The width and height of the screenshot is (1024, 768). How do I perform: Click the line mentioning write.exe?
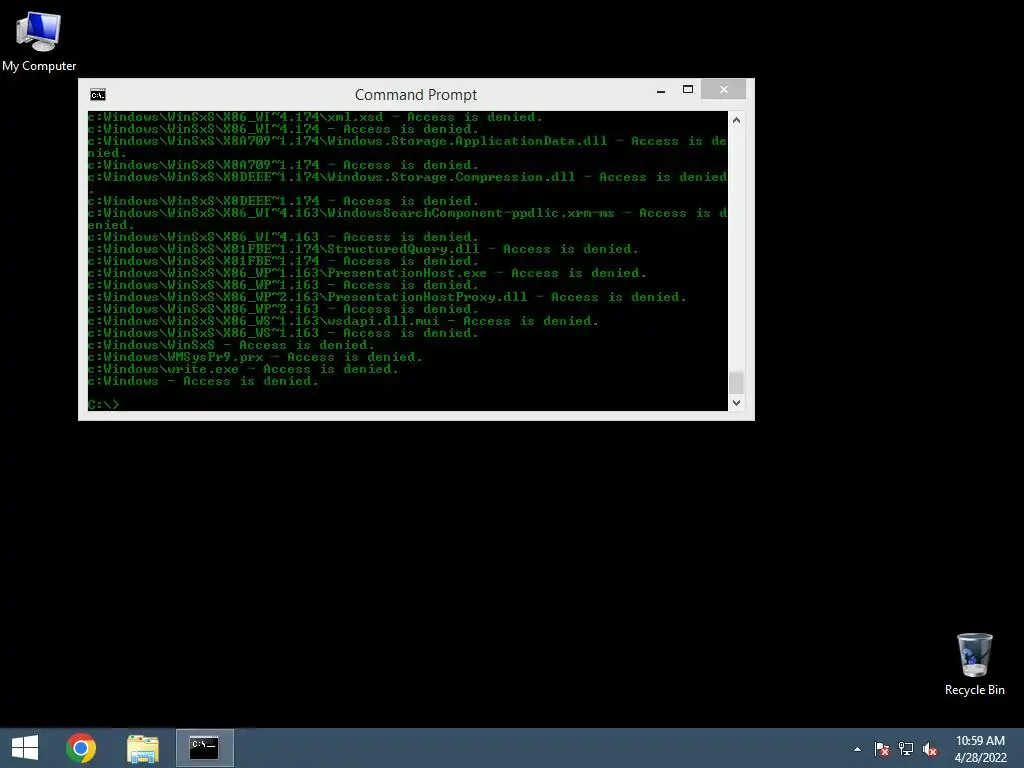[x=243, y=369]
